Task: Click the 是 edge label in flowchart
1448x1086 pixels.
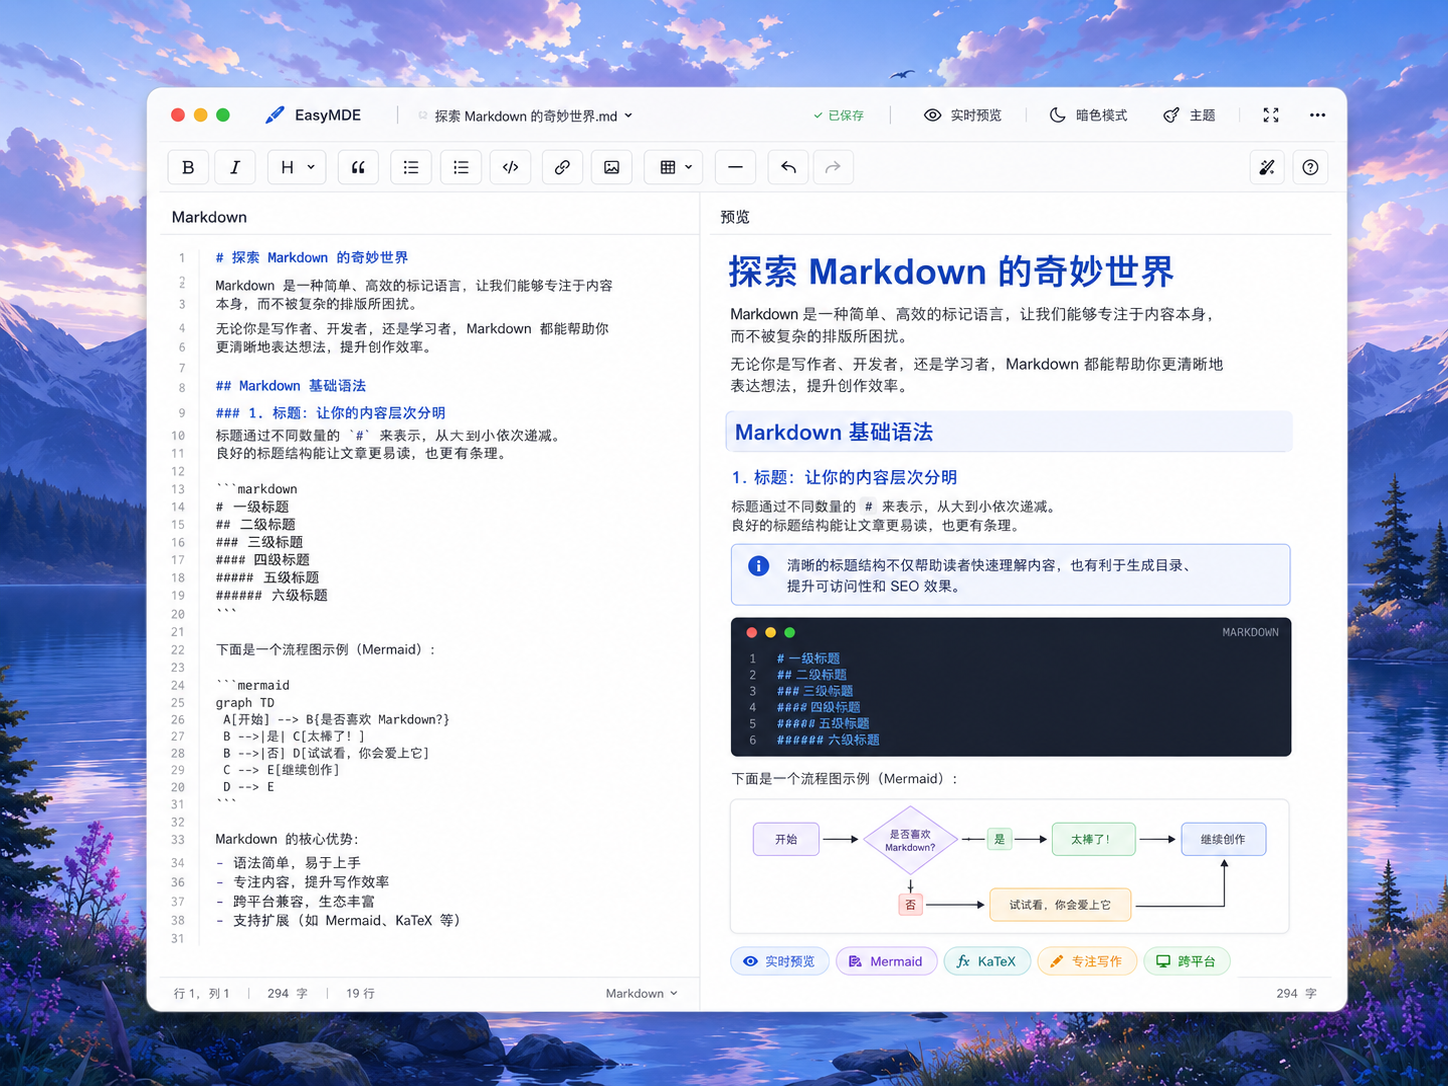Action: tap(999, 839)
